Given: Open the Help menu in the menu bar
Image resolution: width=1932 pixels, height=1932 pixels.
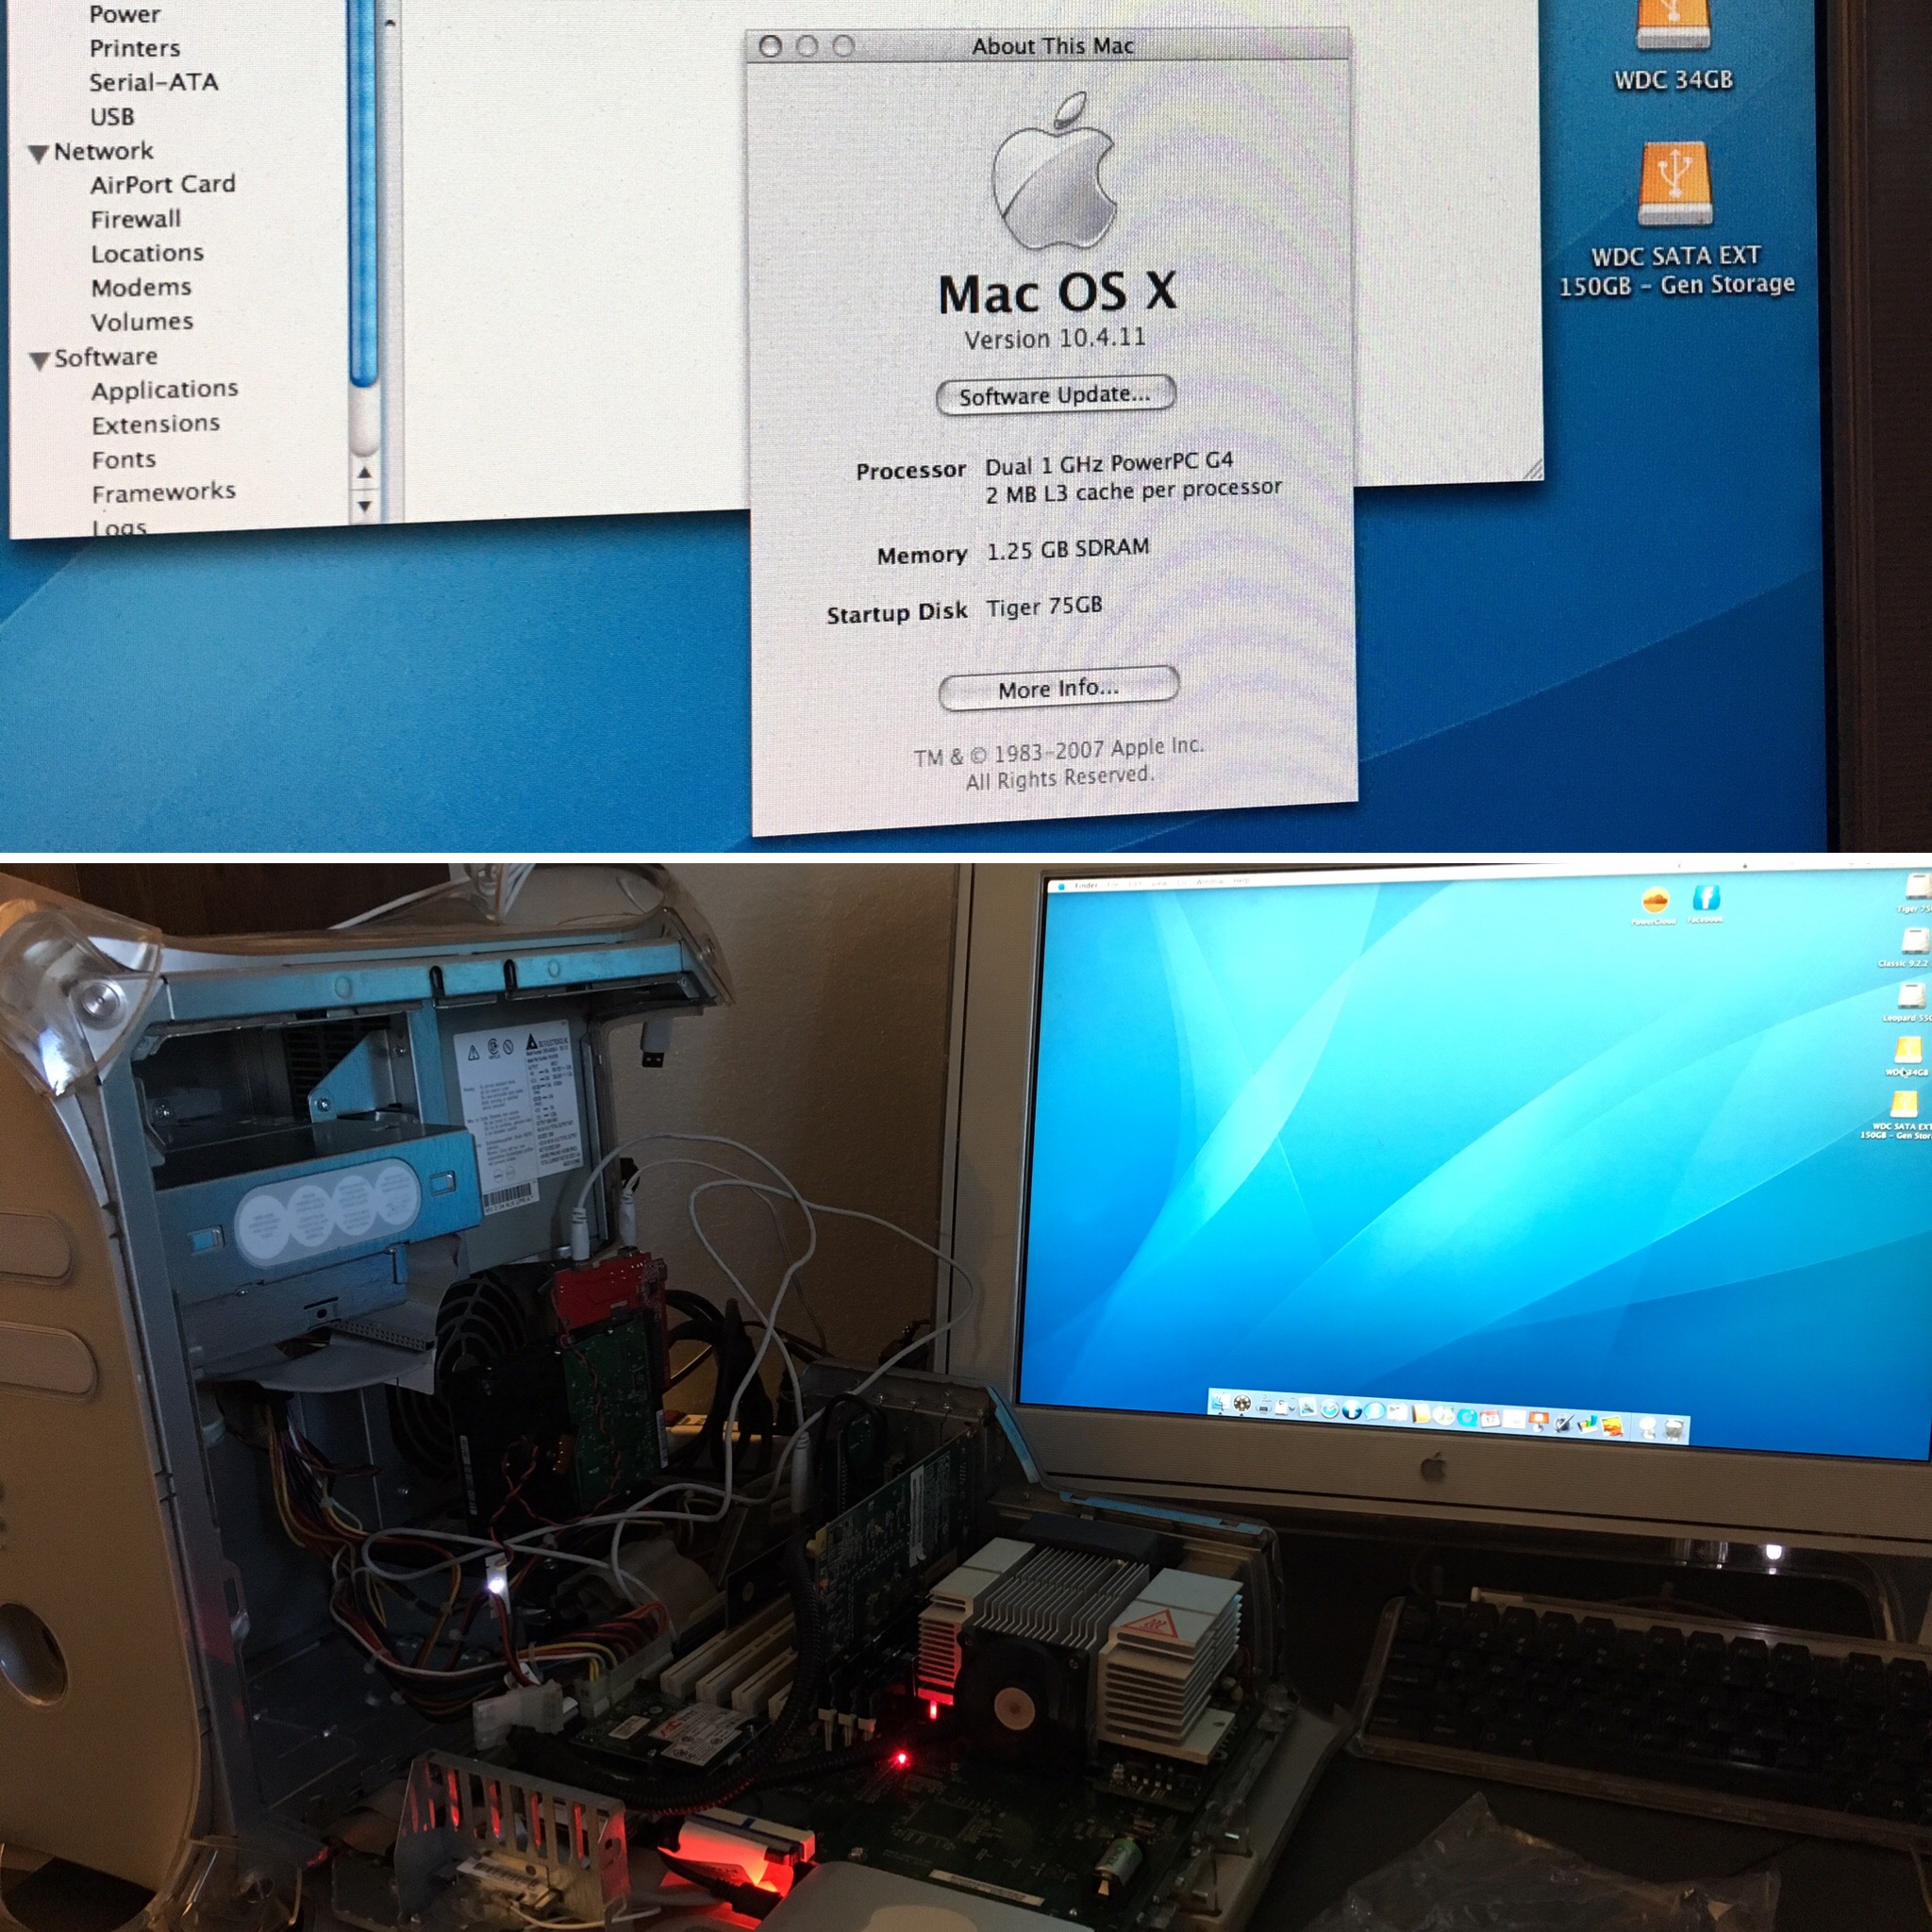Looking at the screenshot, I should click(x=1241, y=880).
